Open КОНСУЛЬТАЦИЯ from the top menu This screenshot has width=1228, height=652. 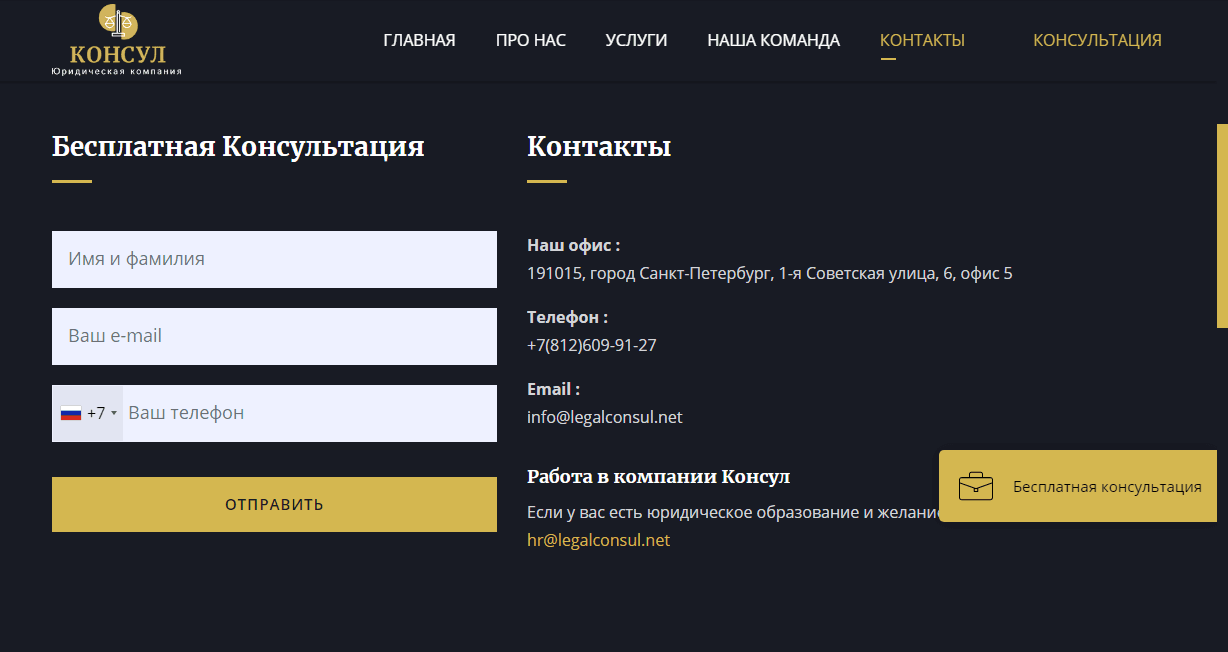(x=1097, y=40)
